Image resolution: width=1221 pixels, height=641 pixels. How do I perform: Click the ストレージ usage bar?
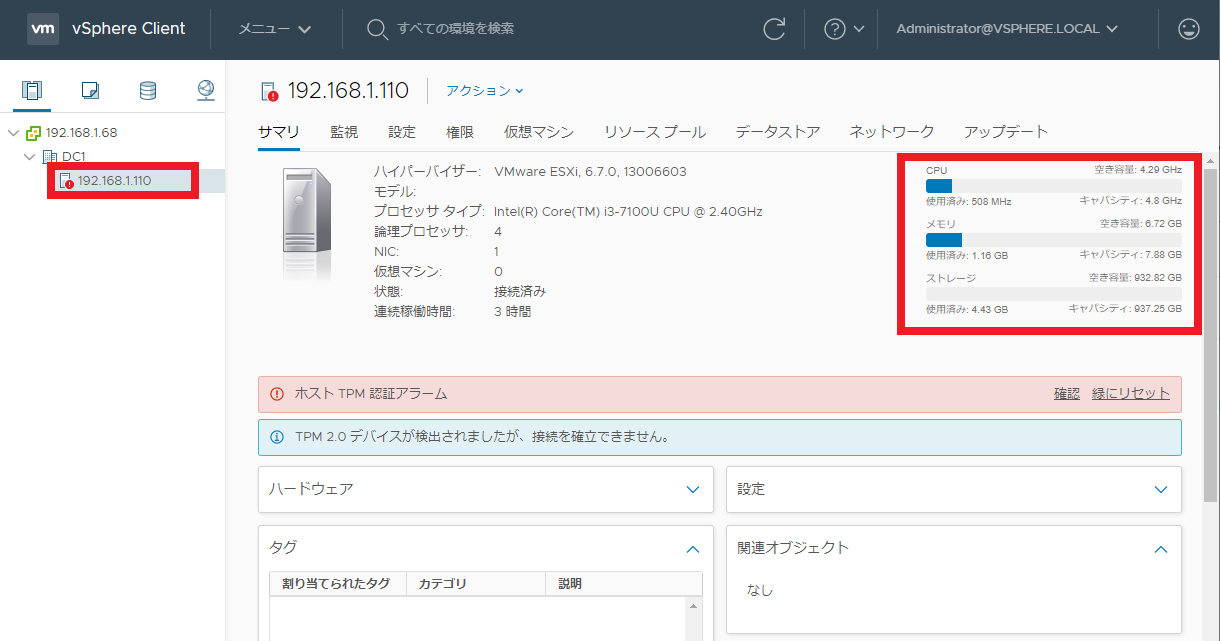pyautogui.click(x=1053, y=294)
